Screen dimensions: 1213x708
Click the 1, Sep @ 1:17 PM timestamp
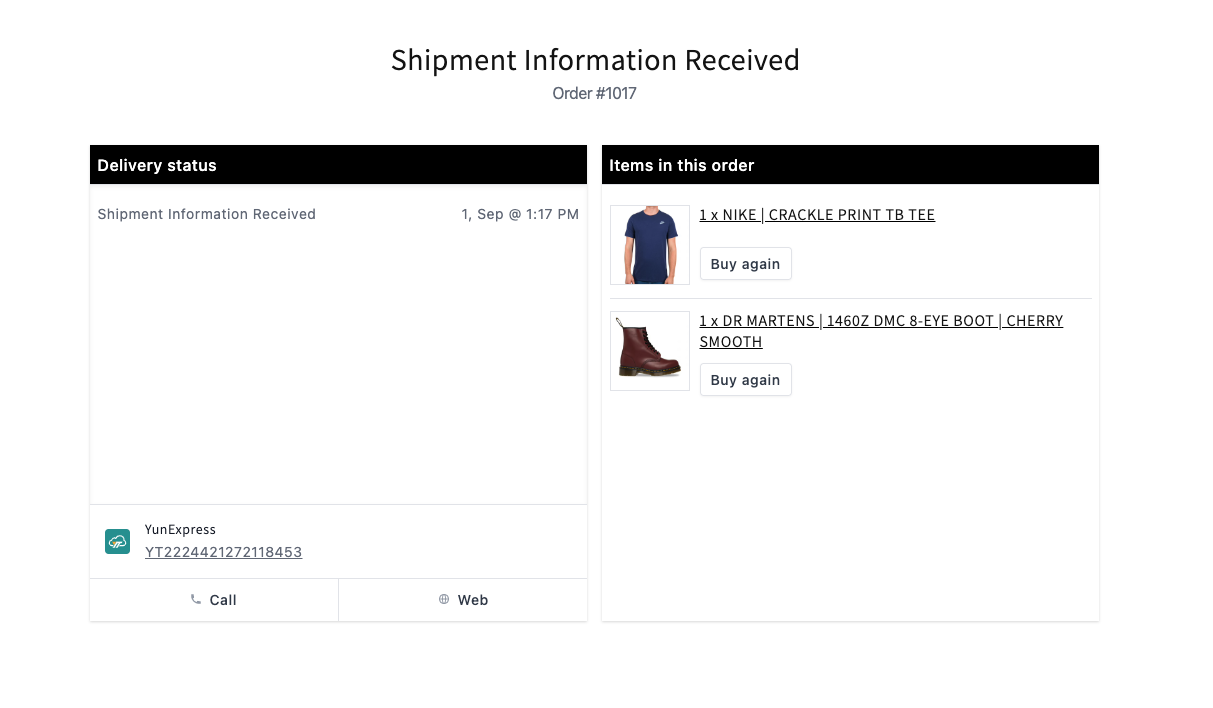(x=519, y=214)
